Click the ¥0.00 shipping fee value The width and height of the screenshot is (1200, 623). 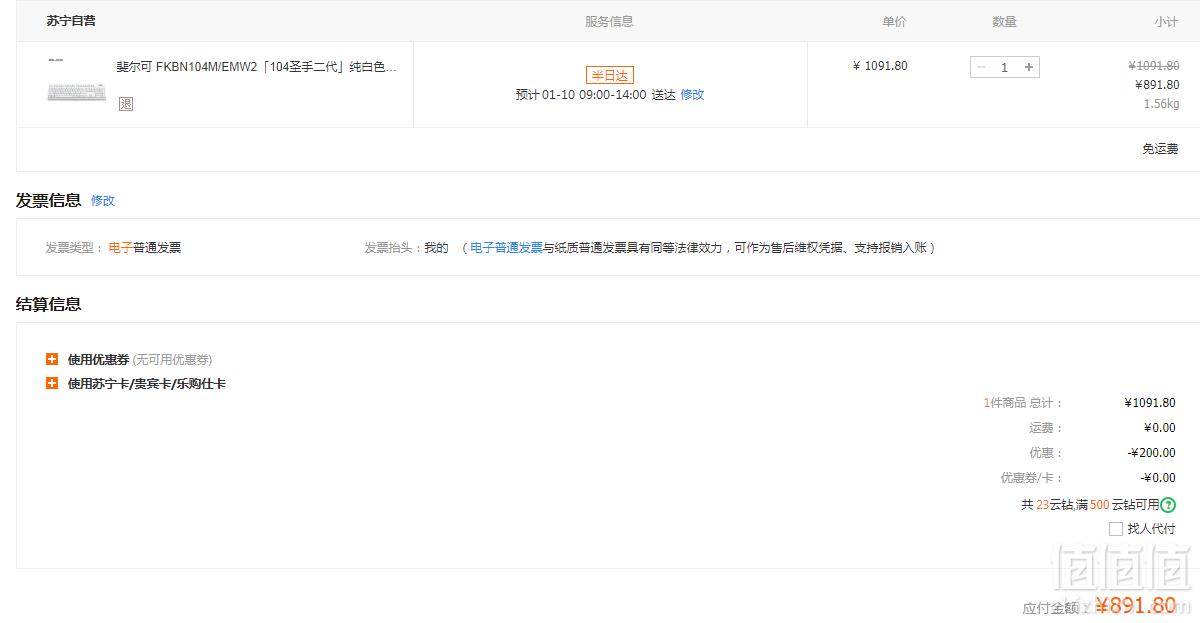[1159, 428]
